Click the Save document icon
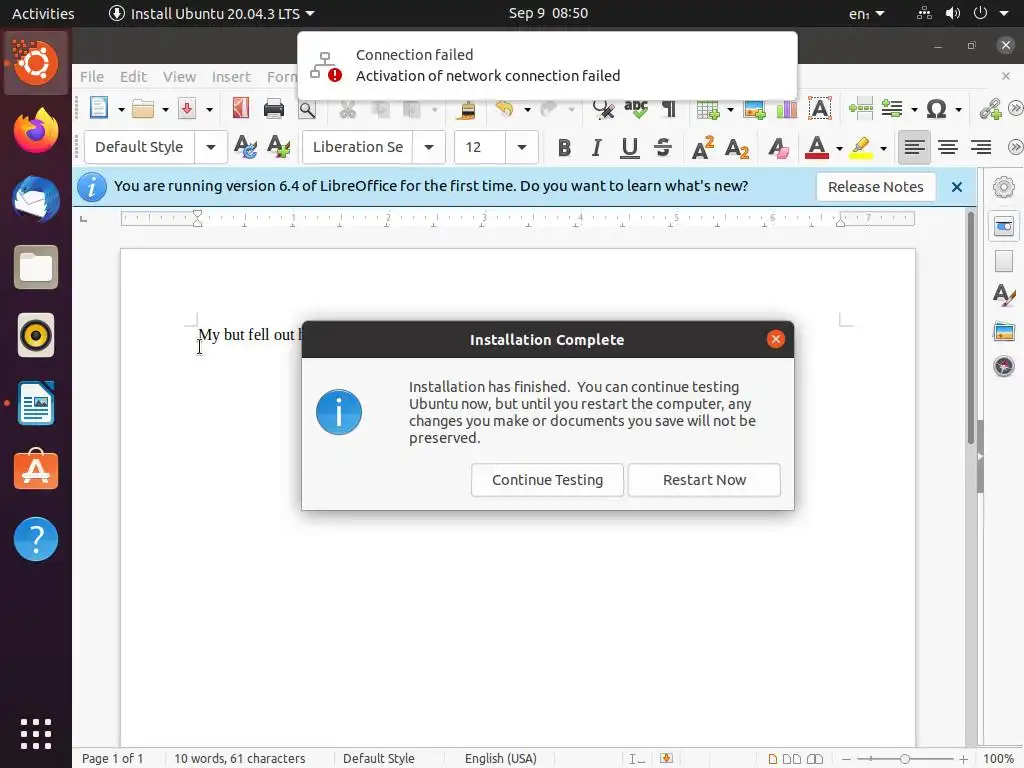 (187, 108)
